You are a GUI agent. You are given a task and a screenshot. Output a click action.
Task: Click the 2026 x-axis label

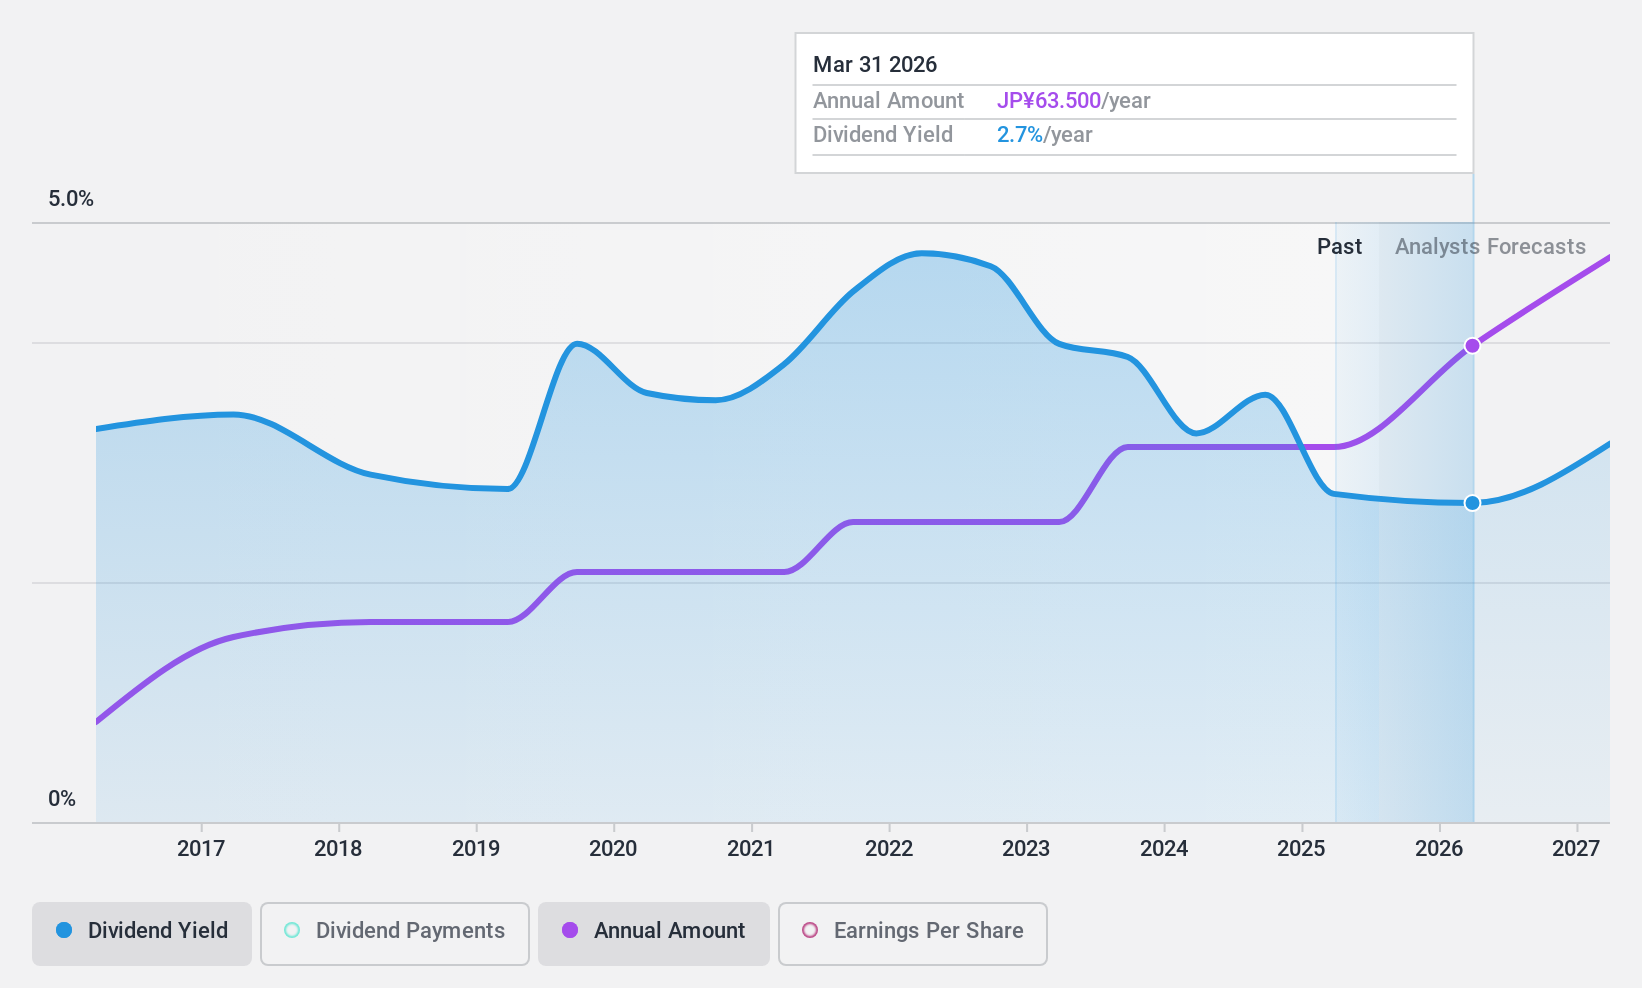pyautogui.click(x=1439, y=849)
